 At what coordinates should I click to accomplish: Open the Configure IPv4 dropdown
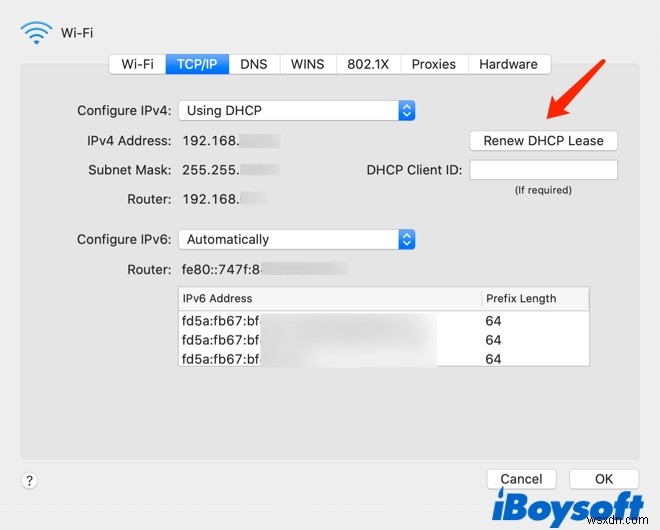(x=297, y=110)
